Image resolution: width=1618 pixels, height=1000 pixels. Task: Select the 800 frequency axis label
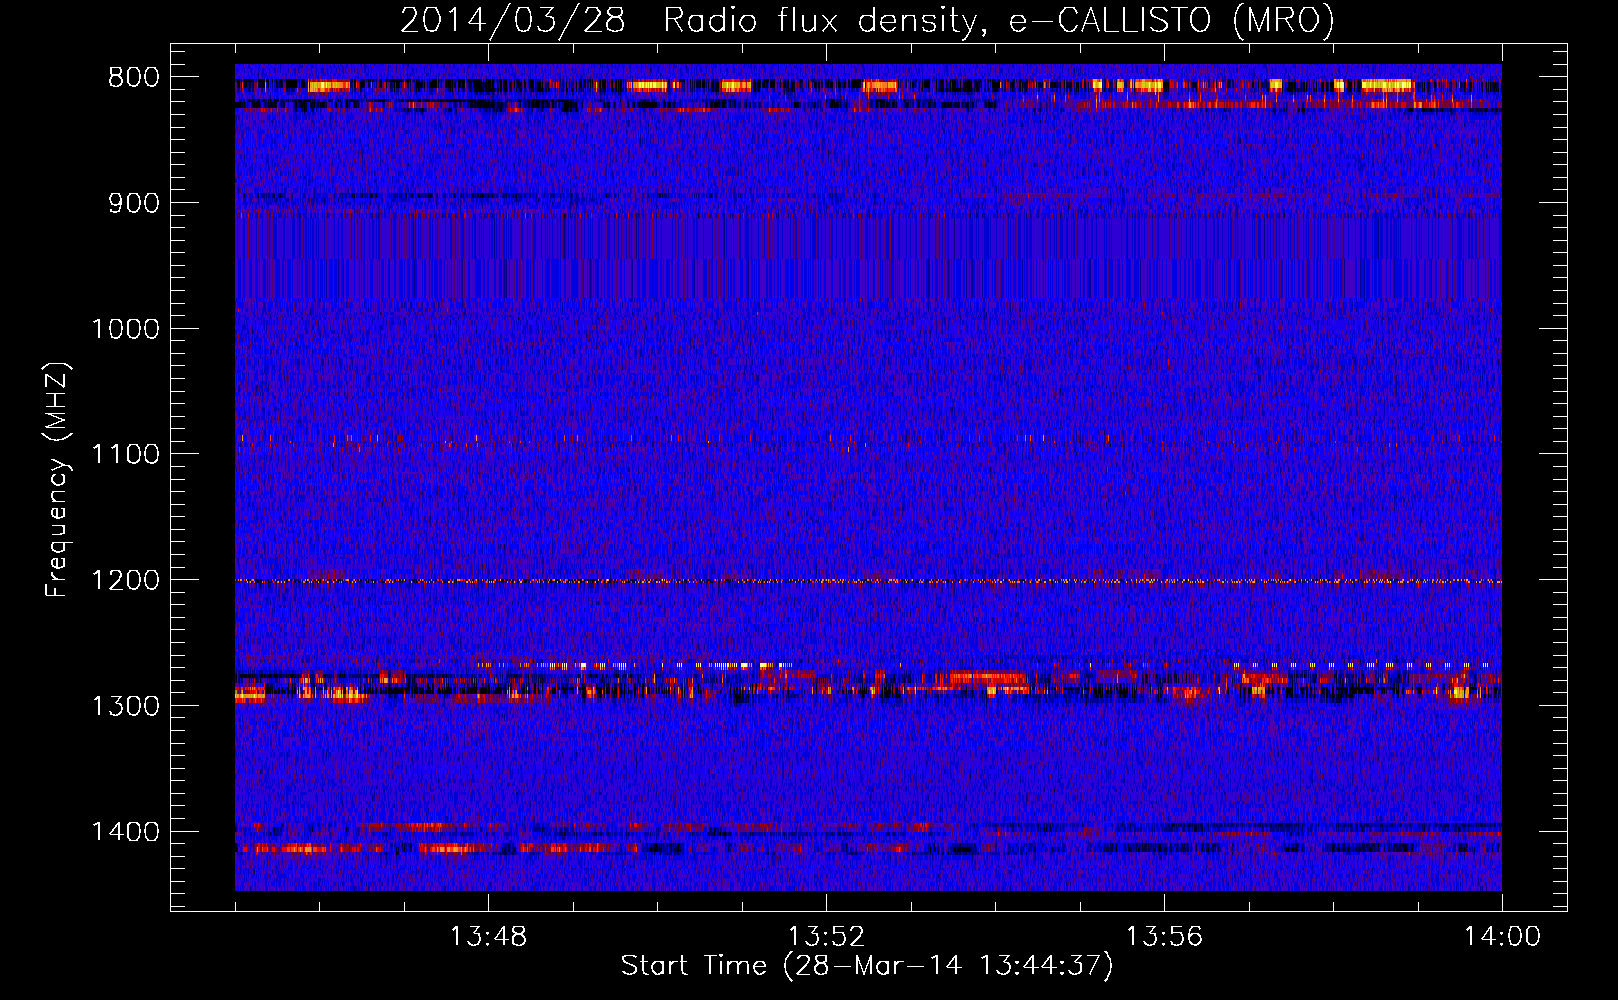click(x=134, y=78)
